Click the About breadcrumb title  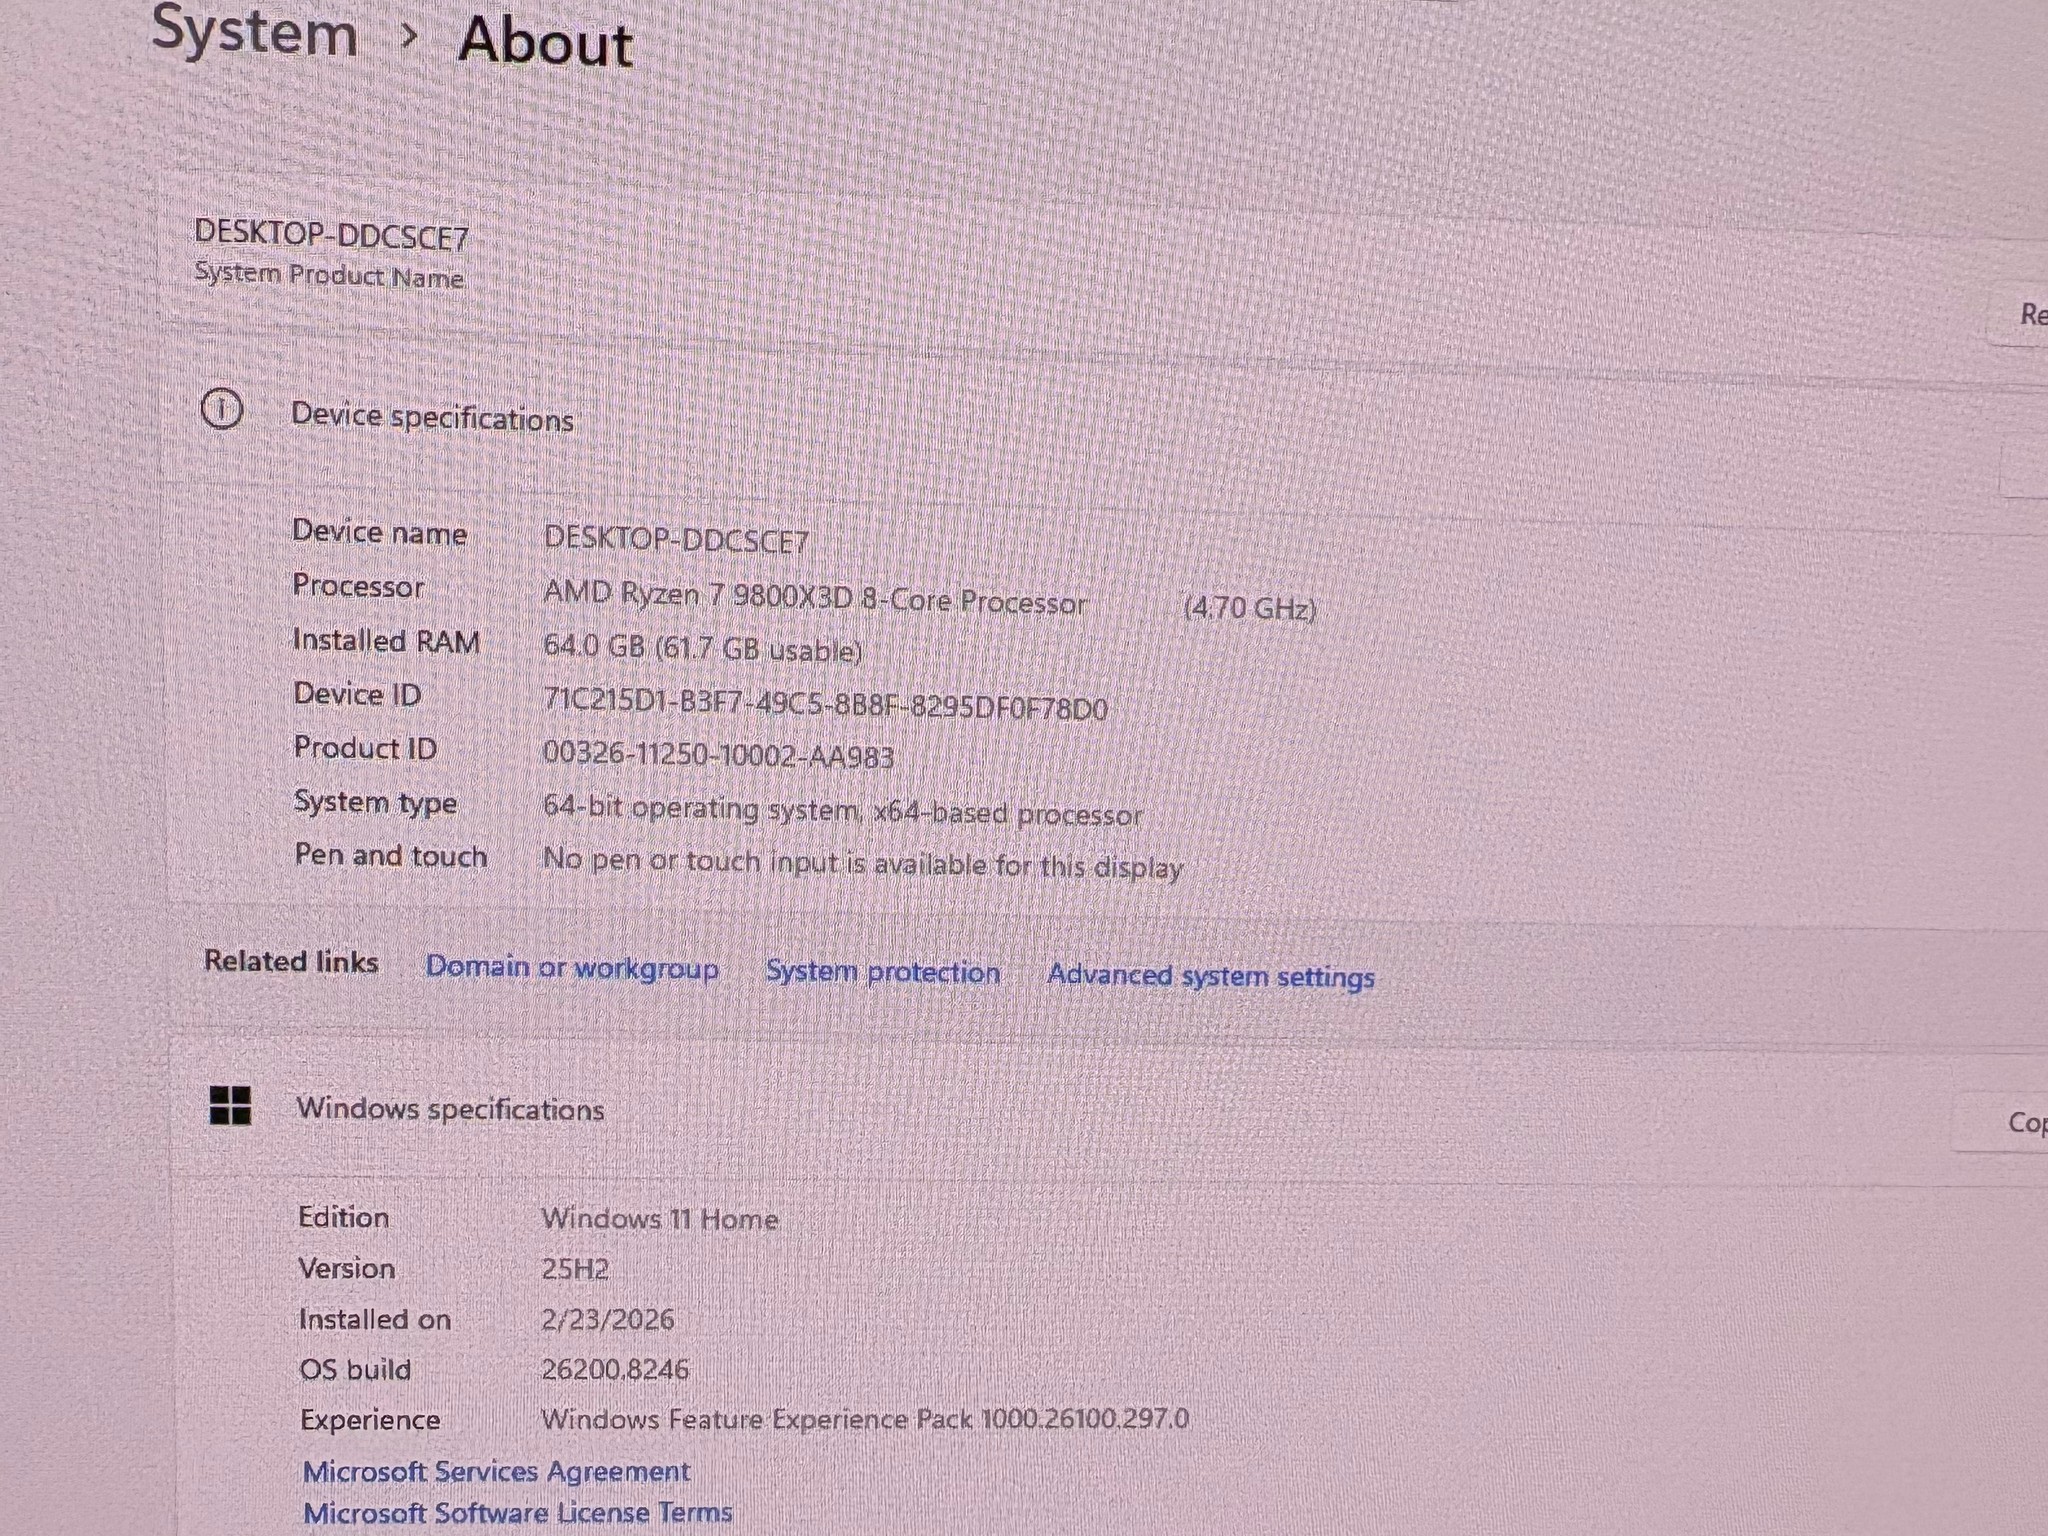(546, 42)
